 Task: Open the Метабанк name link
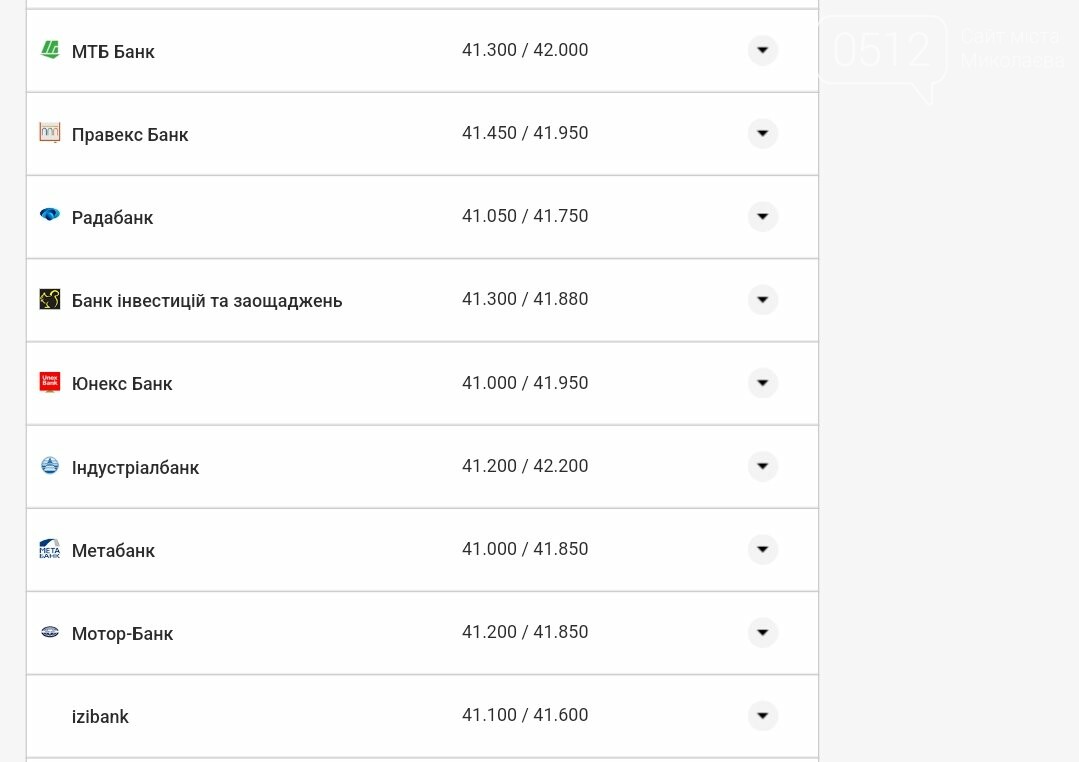click(114, 551)
